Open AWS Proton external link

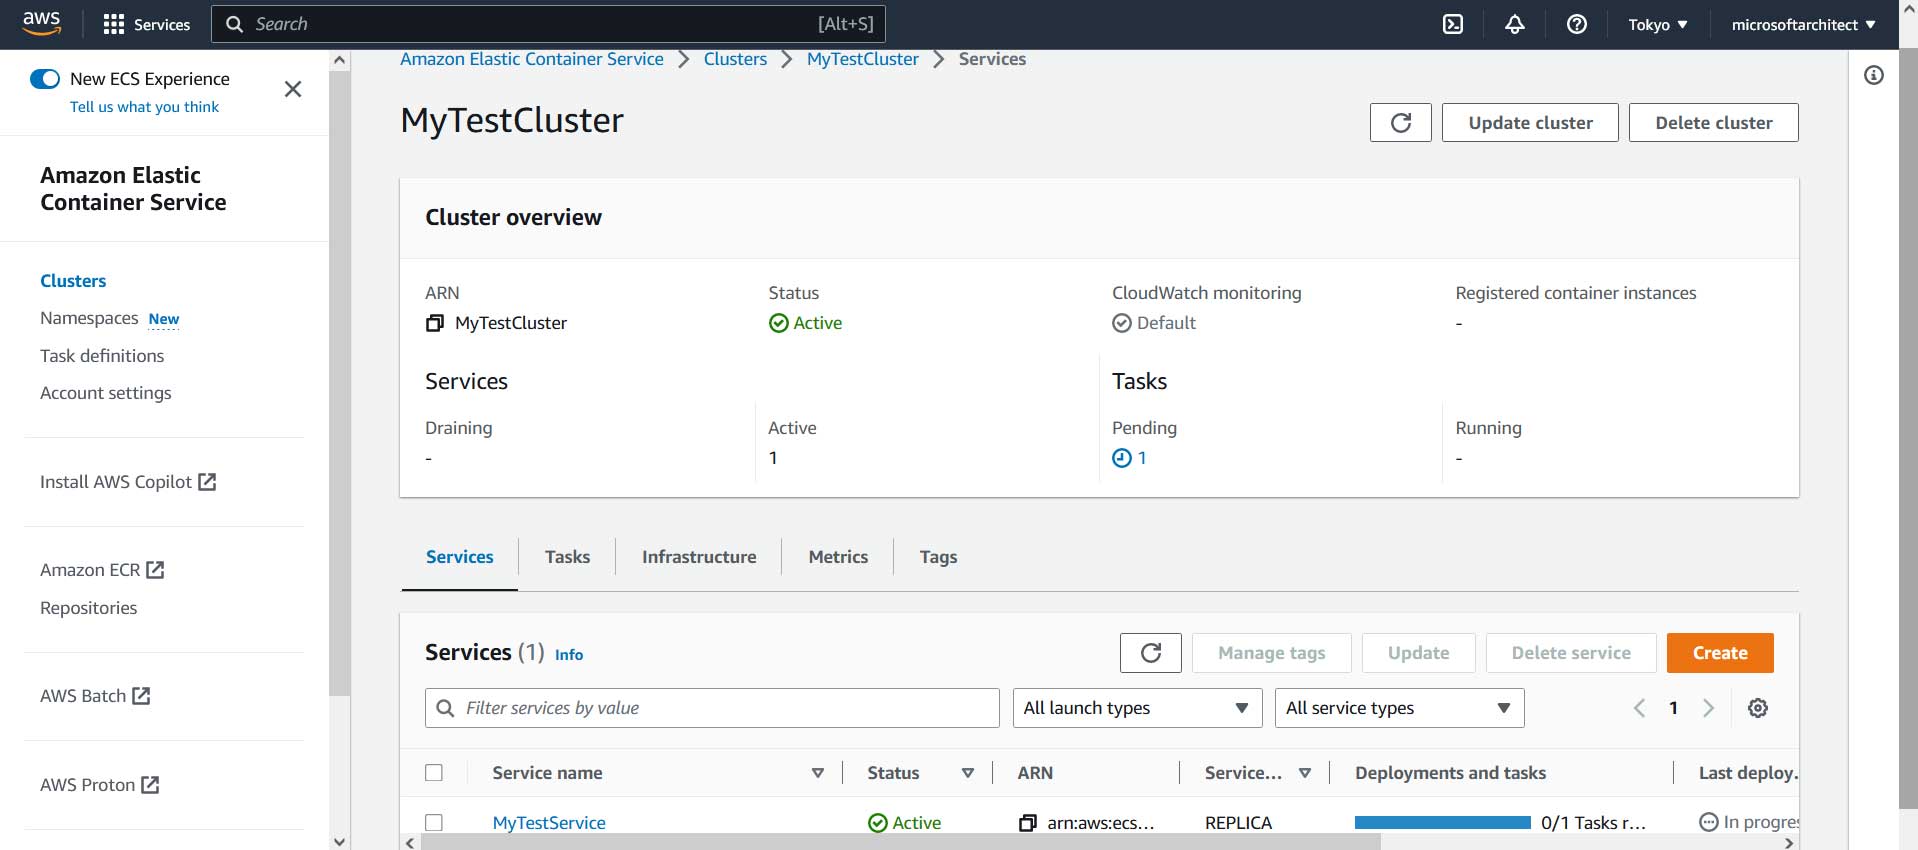coord(100,785)
